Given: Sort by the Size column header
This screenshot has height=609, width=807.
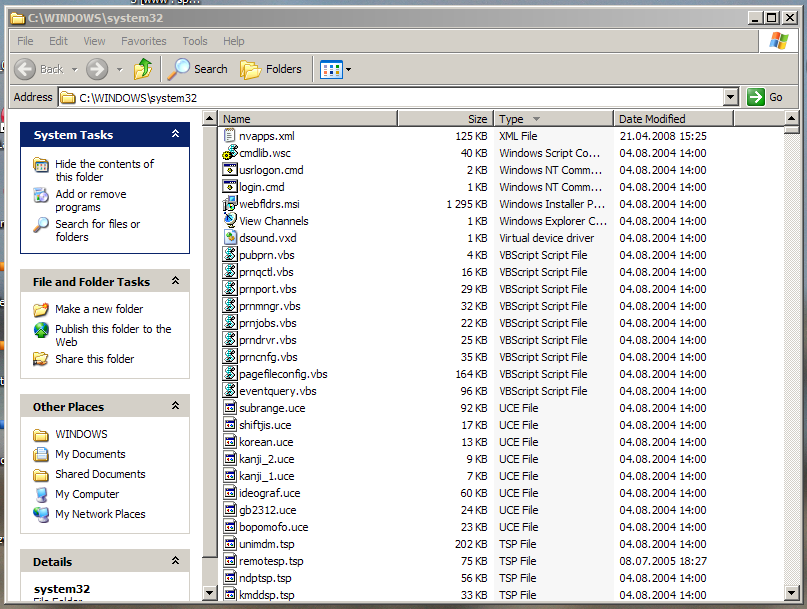Looking at the screenshot, I should 445,119.
